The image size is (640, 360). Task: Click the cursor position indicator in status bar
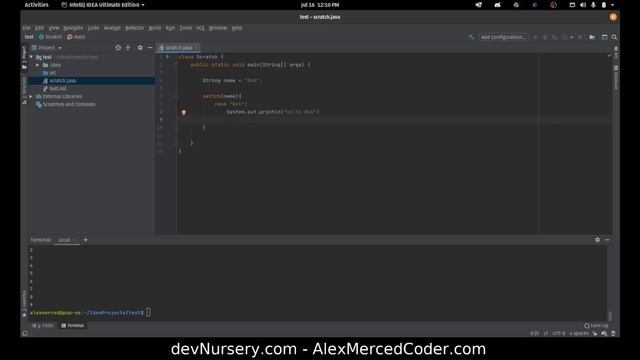pos(534,333)
